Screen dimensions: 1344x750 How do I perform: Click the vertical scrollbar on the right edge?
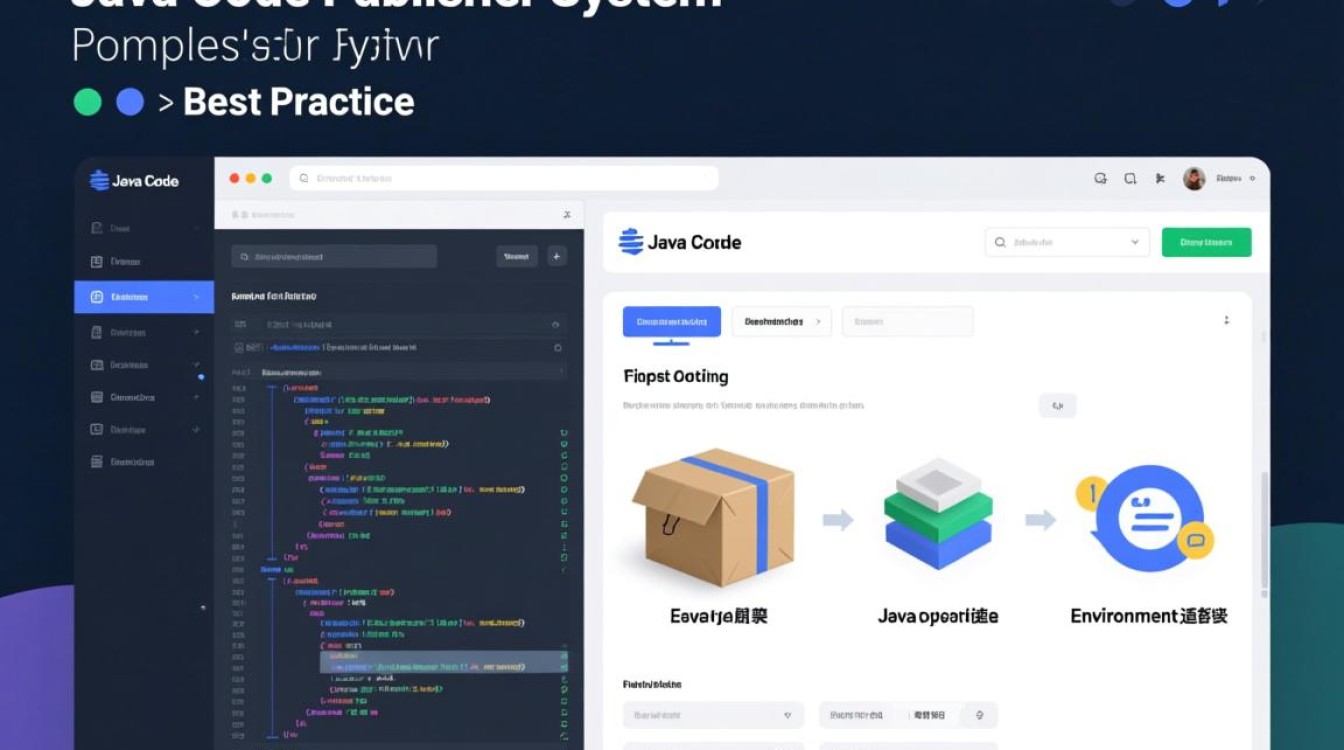point(1263,530)
